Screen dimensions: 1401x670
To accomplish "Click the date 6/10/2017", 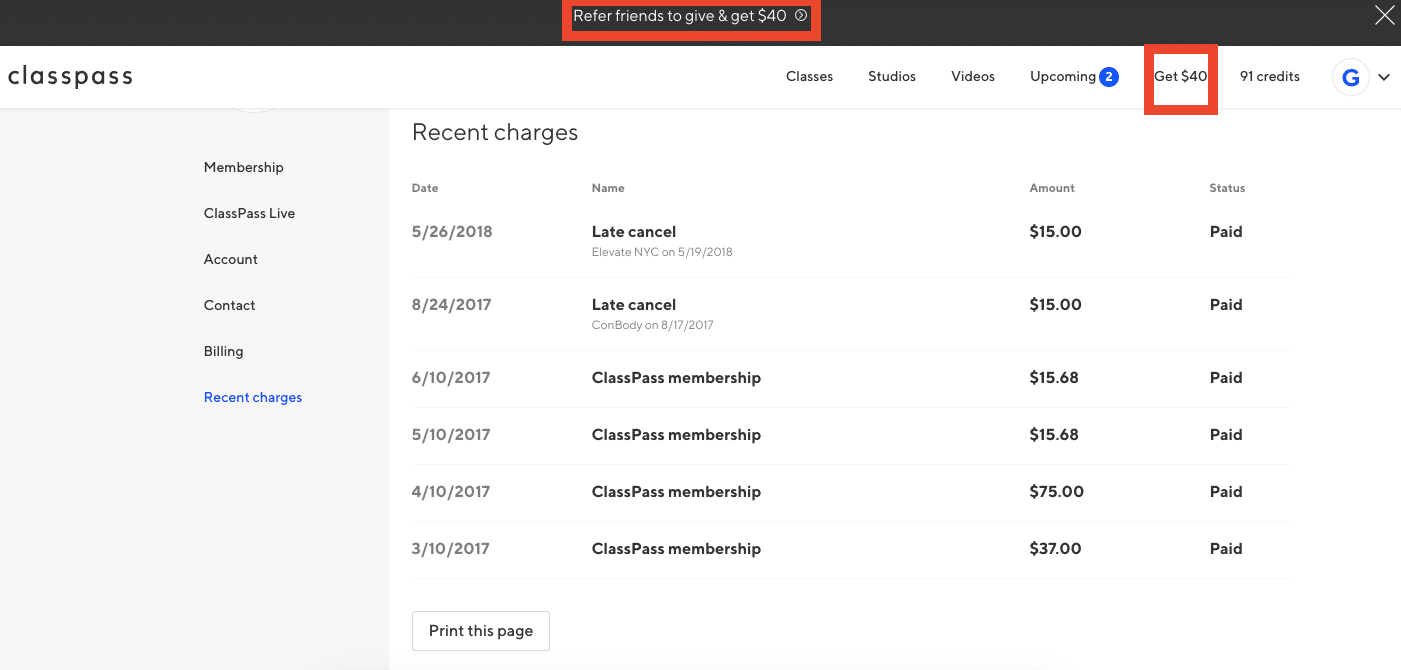I will [451, 378].
